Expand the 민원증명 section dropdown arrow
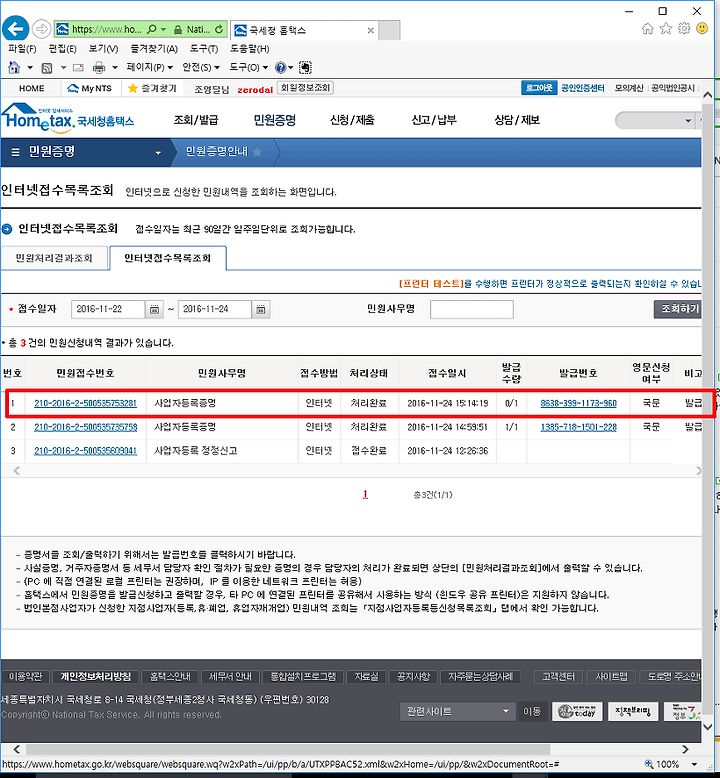The width and height of the screenshot is (720, 778). click(x=158, y=153)
